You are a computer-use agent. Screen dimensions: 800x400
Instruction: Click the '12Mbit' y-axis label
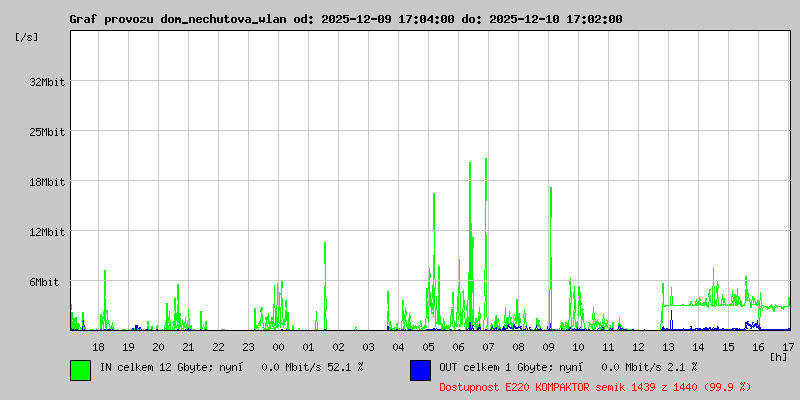coord(47,232)
